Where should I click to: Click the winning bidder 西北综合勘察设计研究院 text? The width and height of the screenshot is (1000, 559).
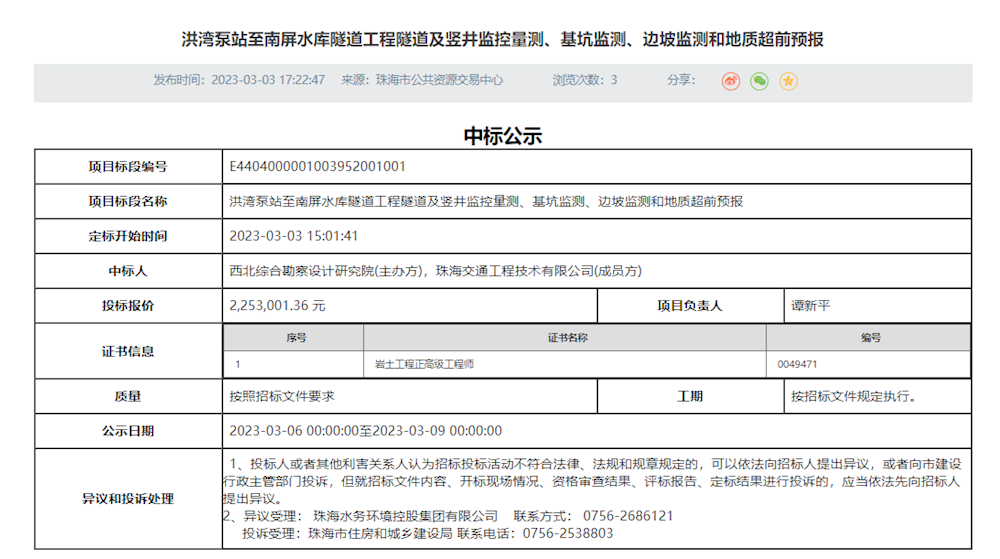point(300,270)
